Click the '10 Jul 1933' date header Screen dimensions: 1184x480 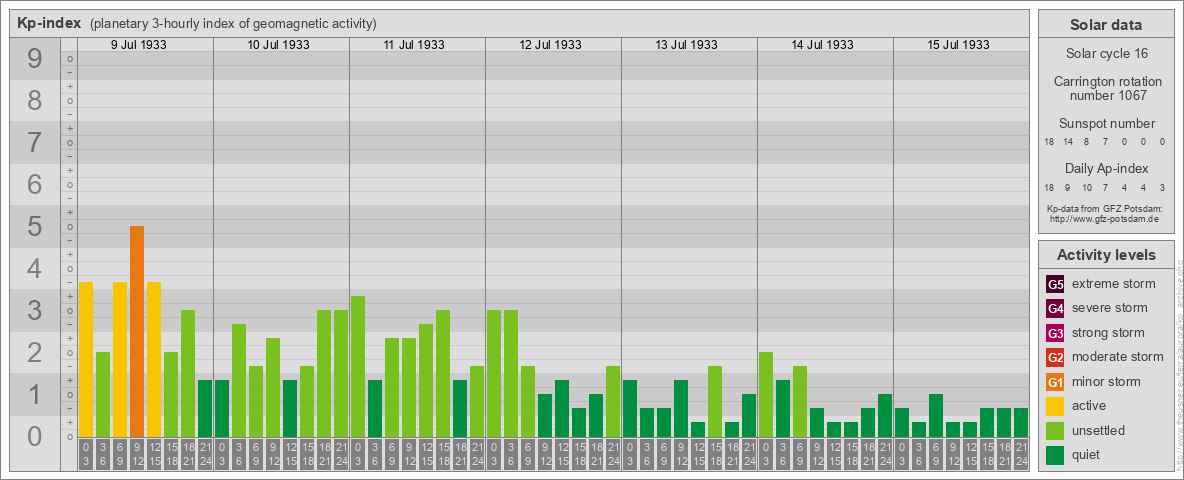coord(279,45)
